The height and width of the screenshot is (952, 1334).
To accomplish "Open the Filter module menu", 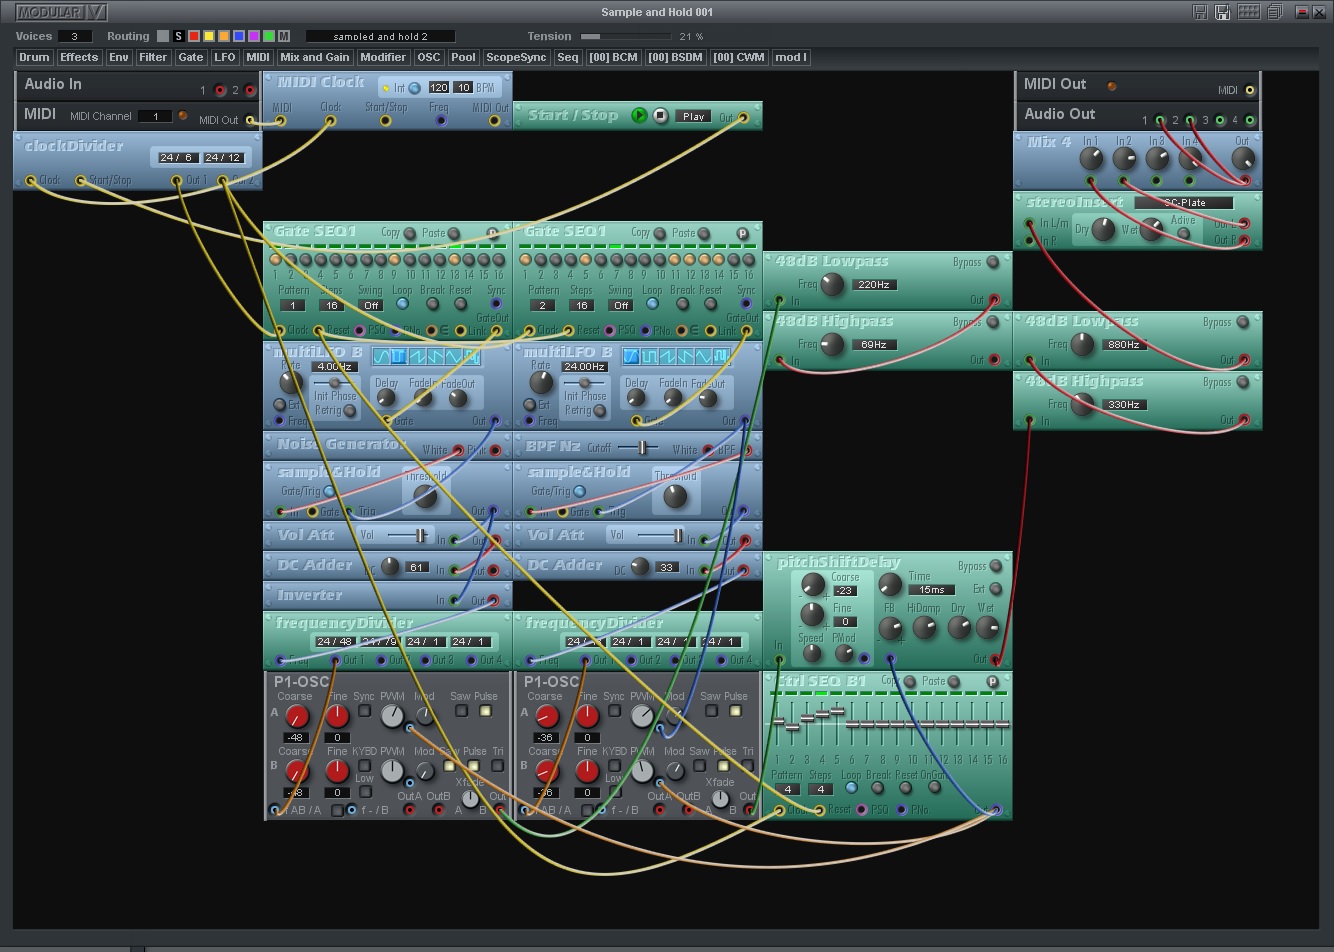I will click(x=153, y=57).
